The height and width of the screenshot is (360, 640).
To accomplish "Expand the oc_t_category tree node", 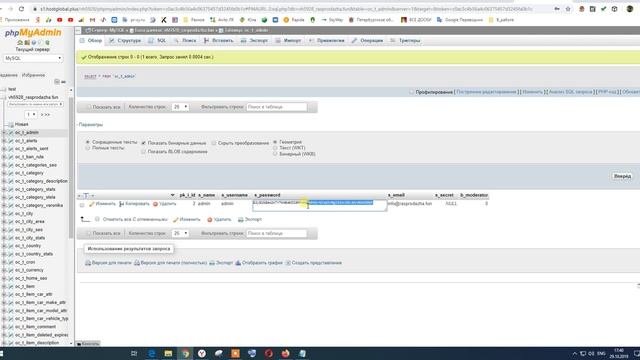I will point(4,173).
